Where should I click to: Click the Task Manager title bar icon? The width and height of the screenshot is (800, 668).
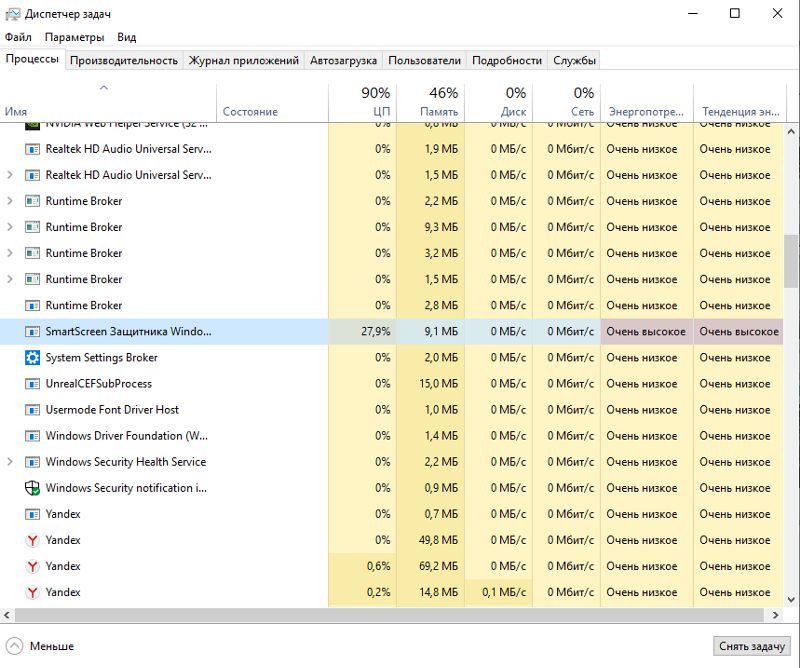click(13, 14)
